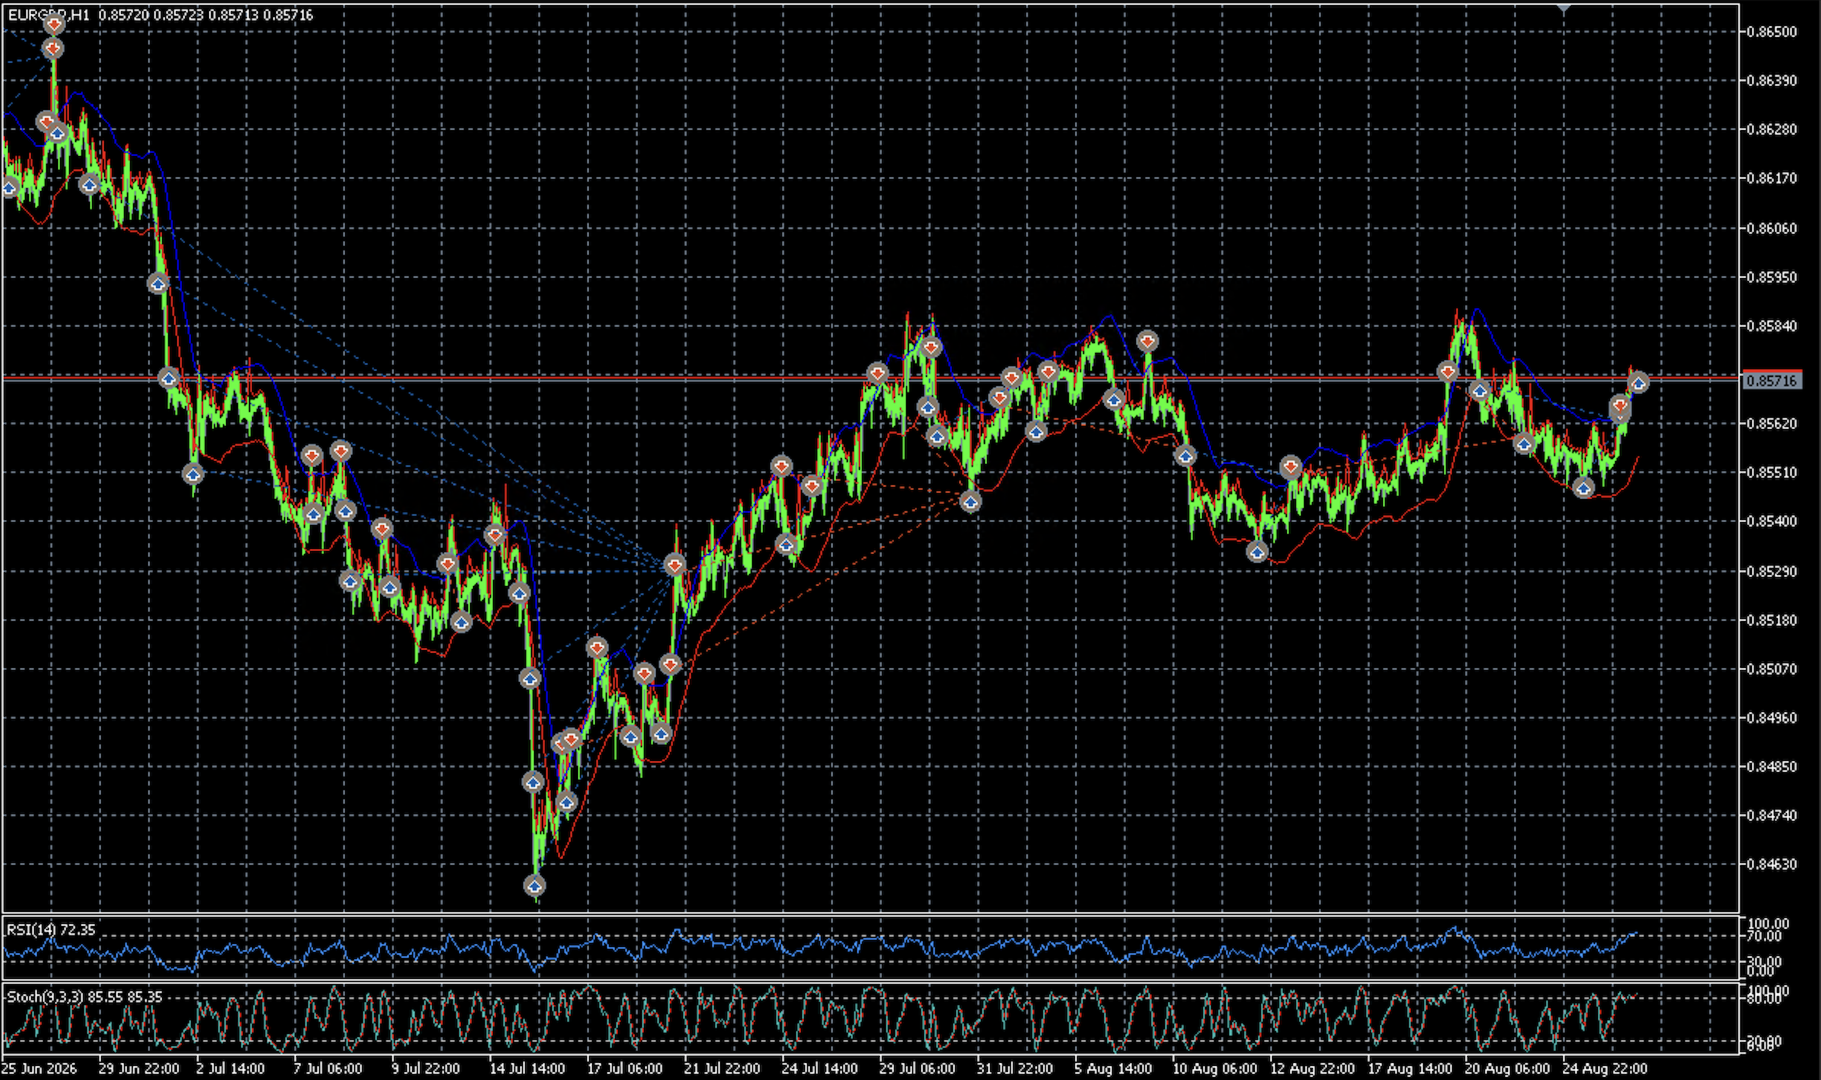Click buy arrow at the chart's lowest trough
Screen dimensions: 1821x1080
pos(535,885)
